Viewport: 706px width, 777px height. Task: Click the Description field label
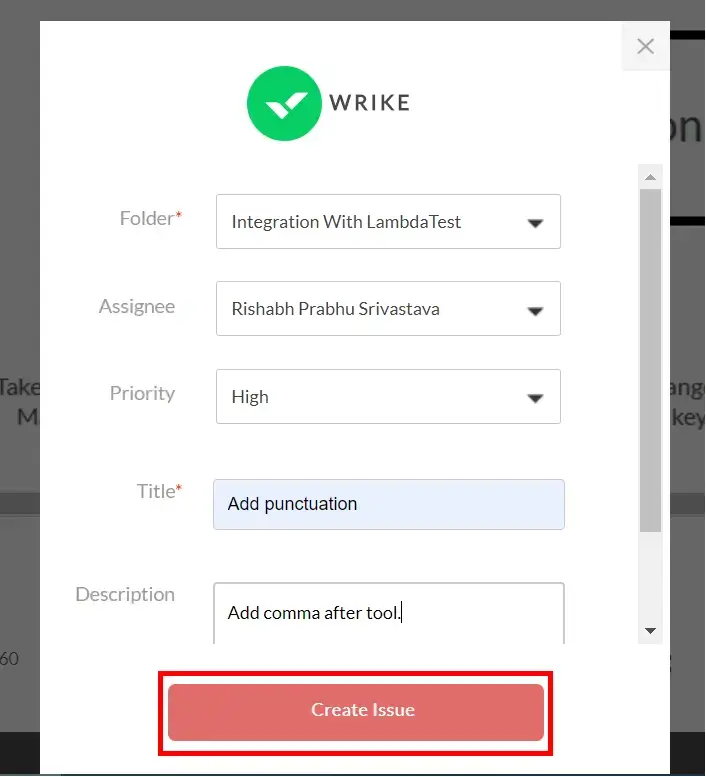pyautogui.click(x=125, y=594)
